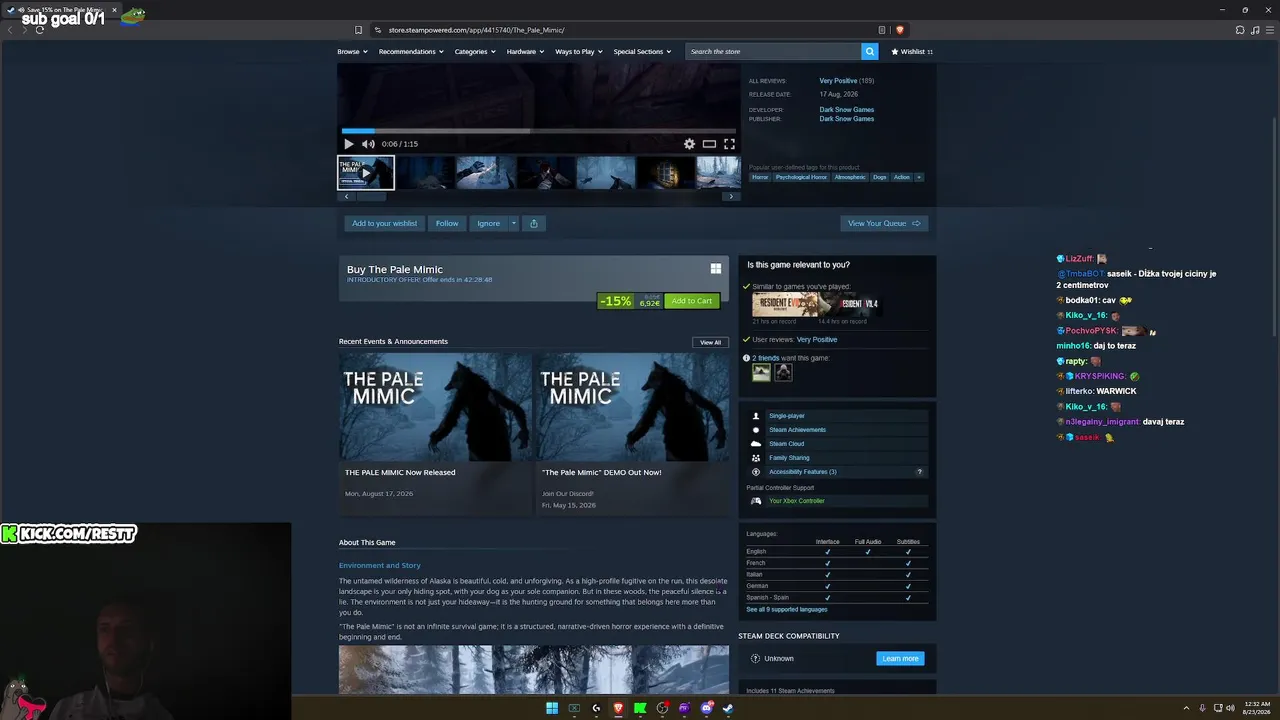Click the Action tag
The width and height of the screenshot is (1280, 720).
pos(902,177)
